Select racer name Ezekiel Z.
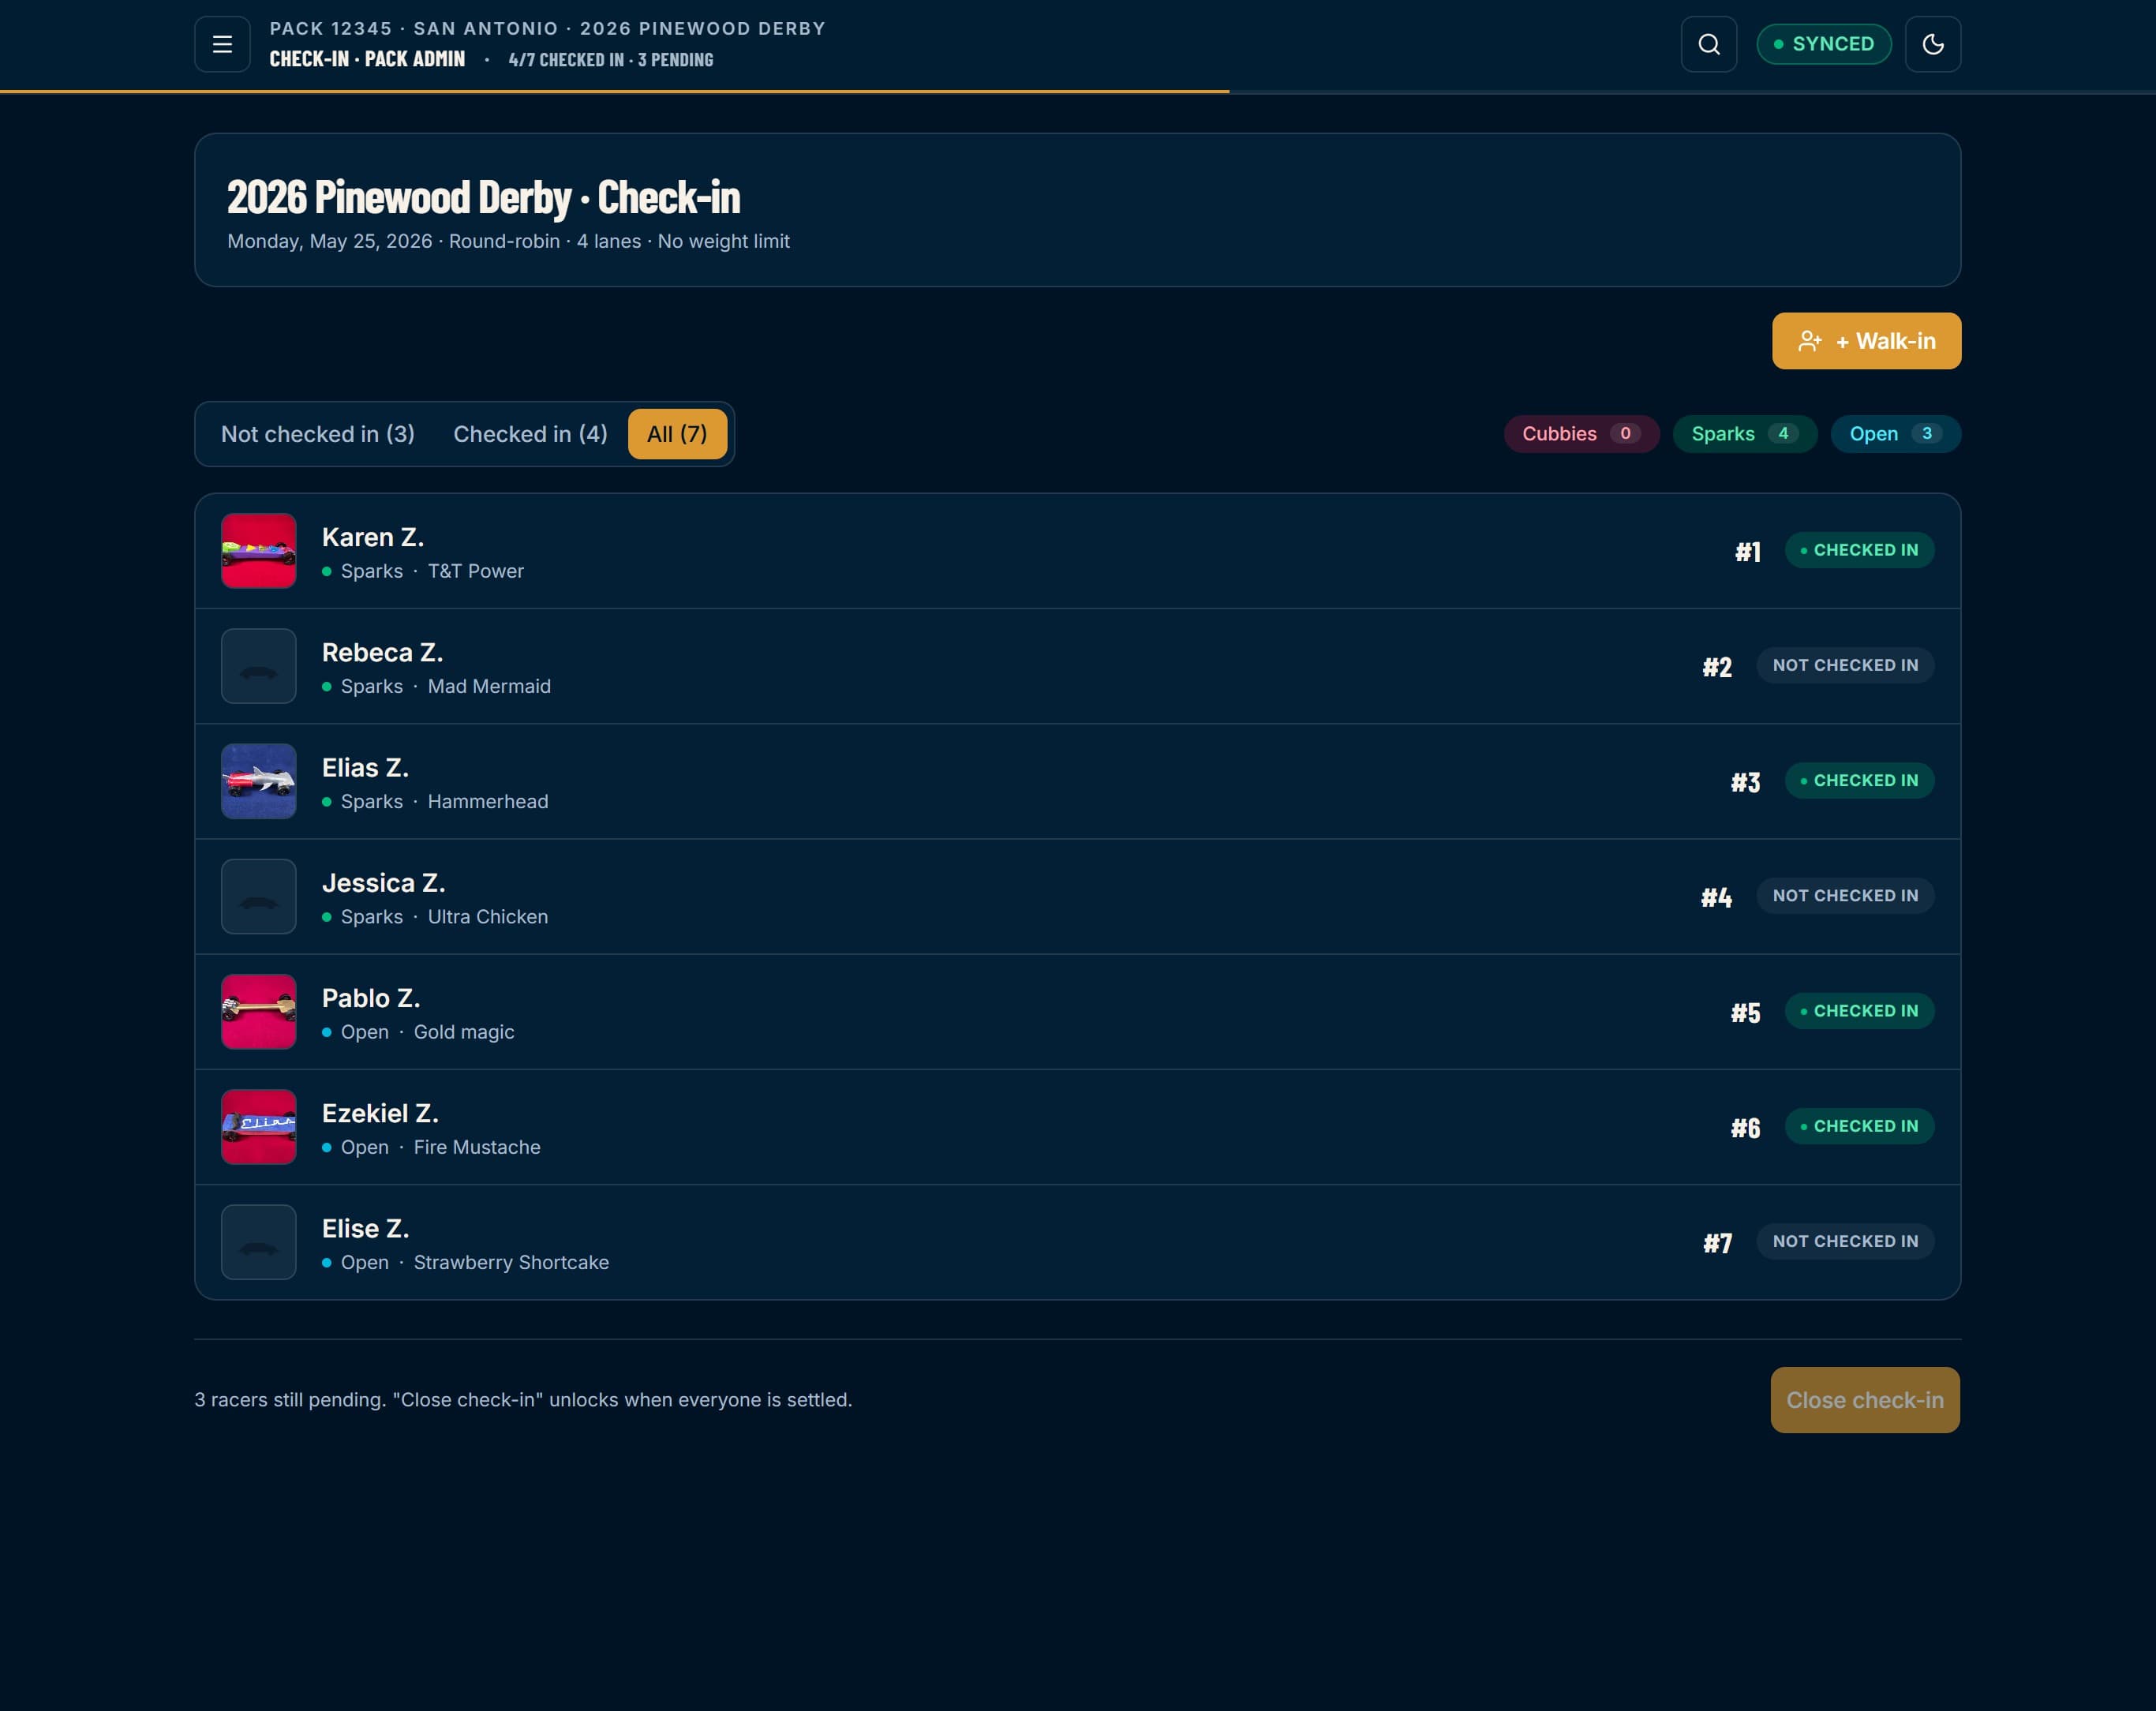 pyautogui.click(x=380, y=1113)
